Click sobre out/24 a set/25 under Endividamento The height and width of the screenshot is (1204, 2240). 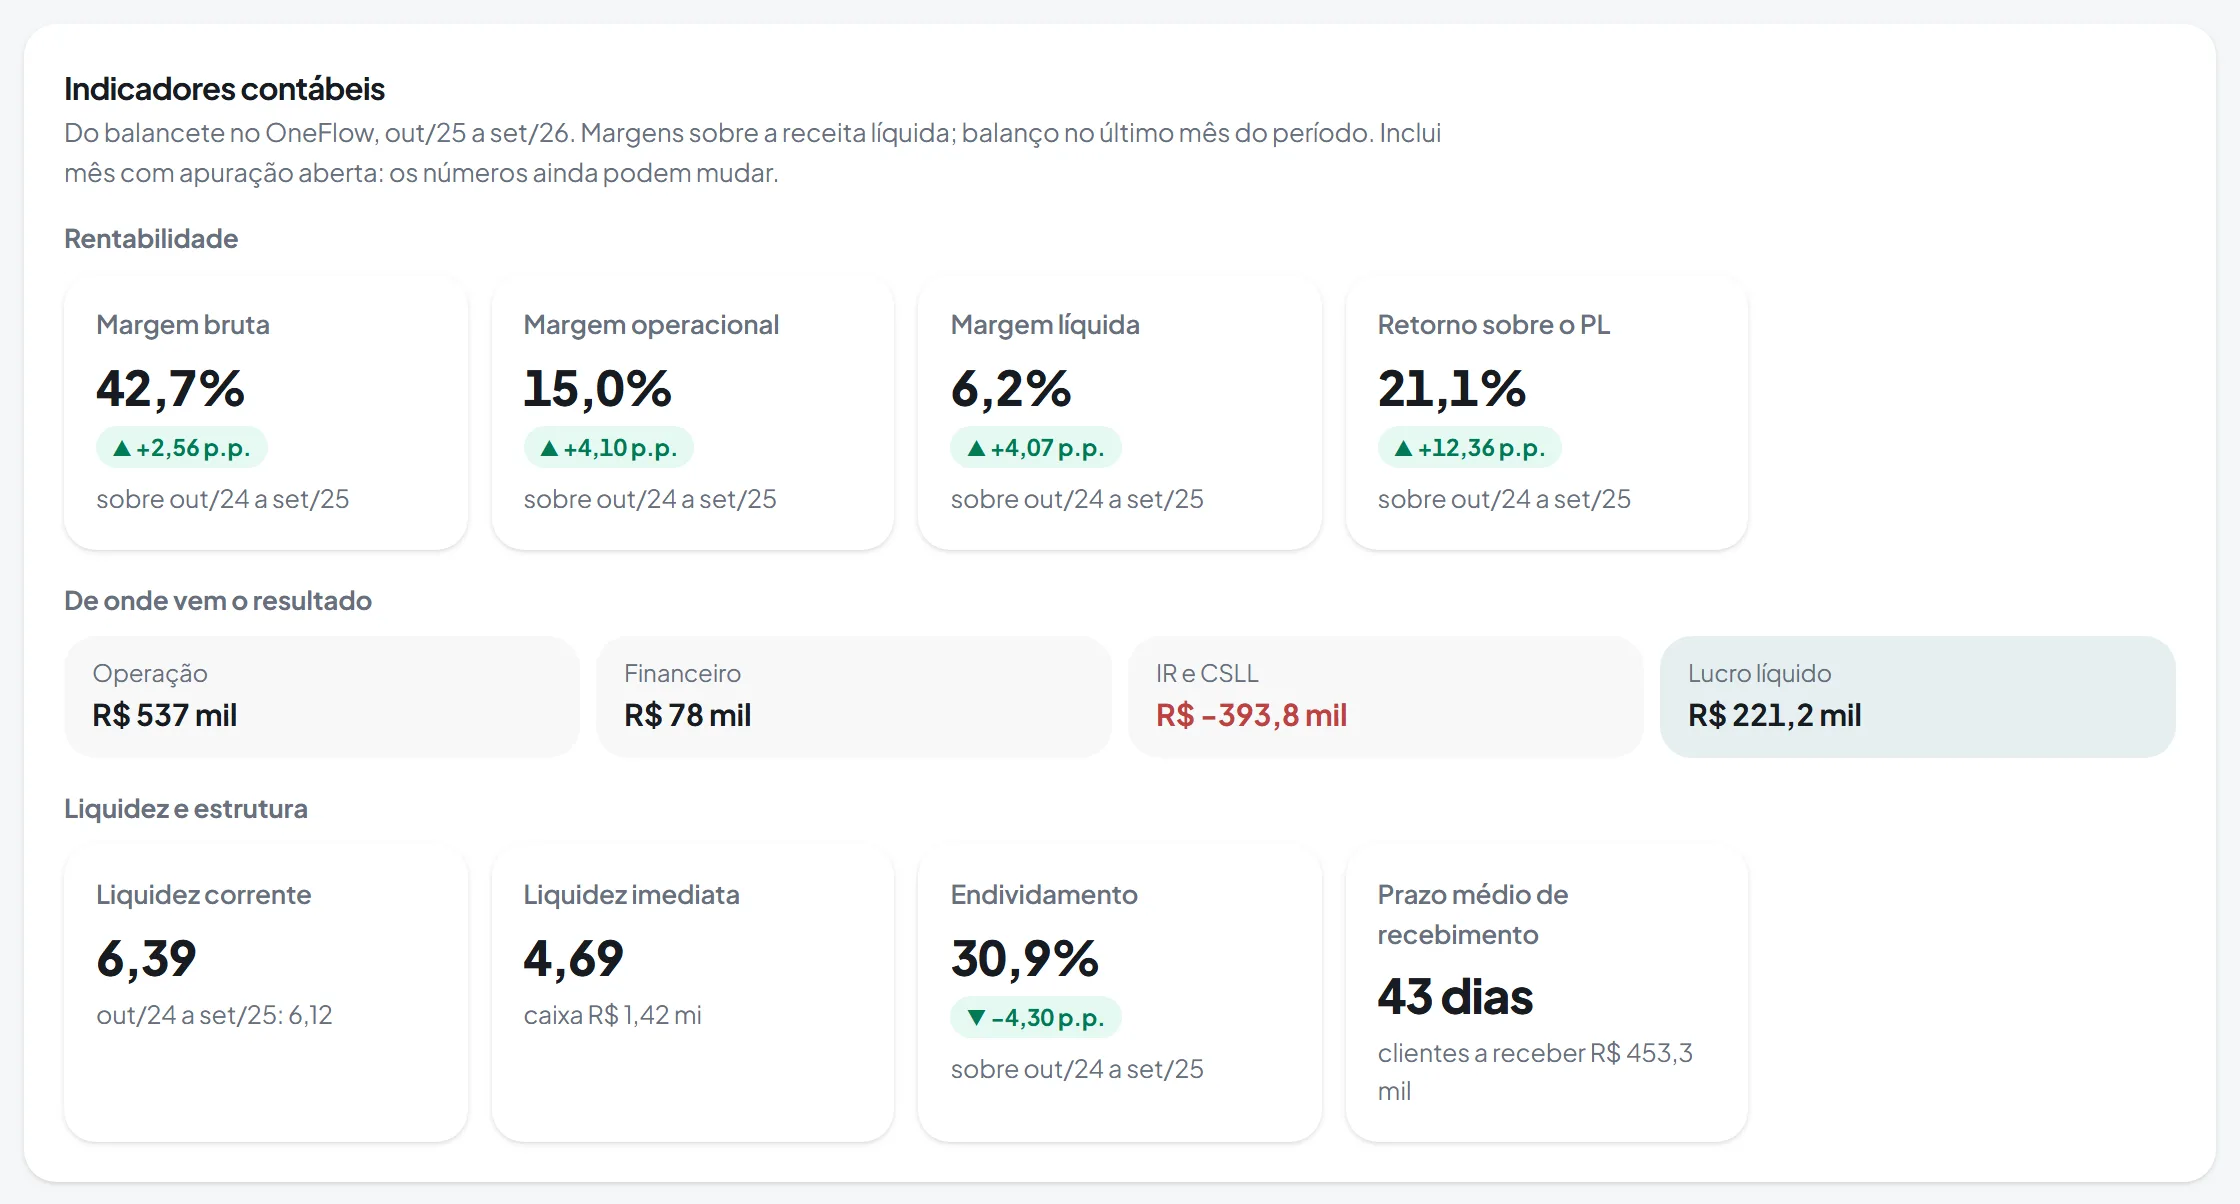click(x=1076, y=1069)
